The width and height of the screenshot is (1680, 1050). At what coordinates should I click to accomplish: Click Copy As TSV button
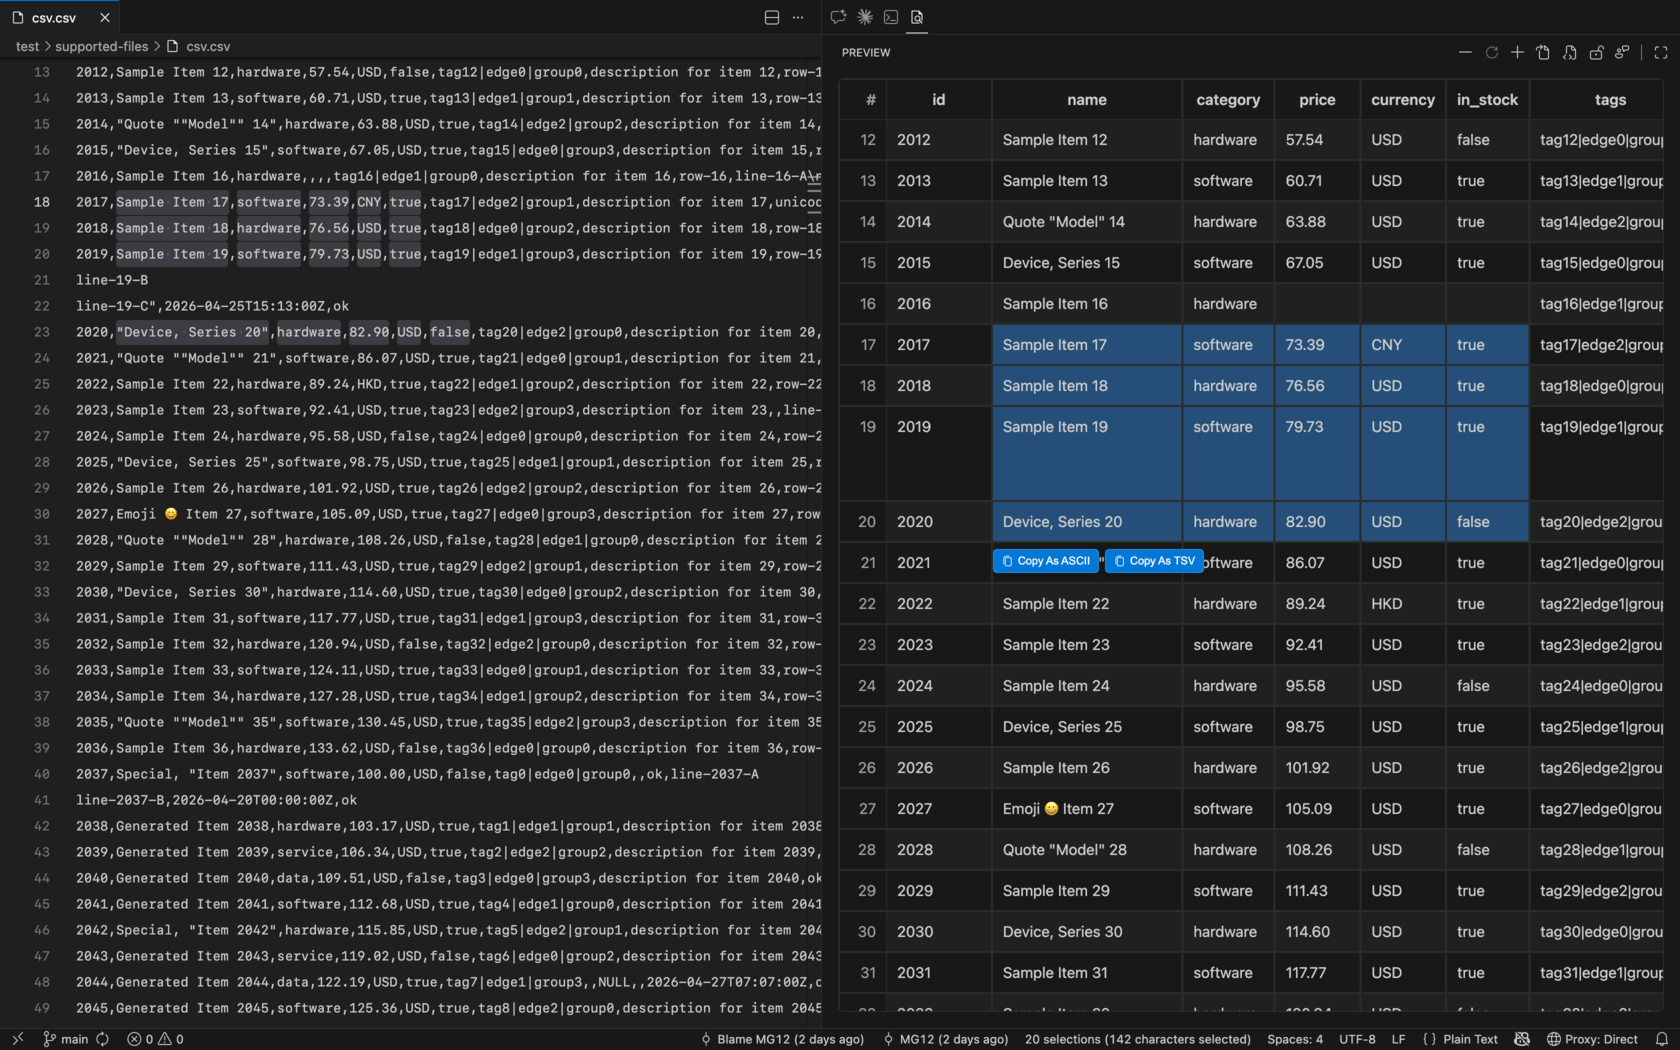coord(1154,561)
